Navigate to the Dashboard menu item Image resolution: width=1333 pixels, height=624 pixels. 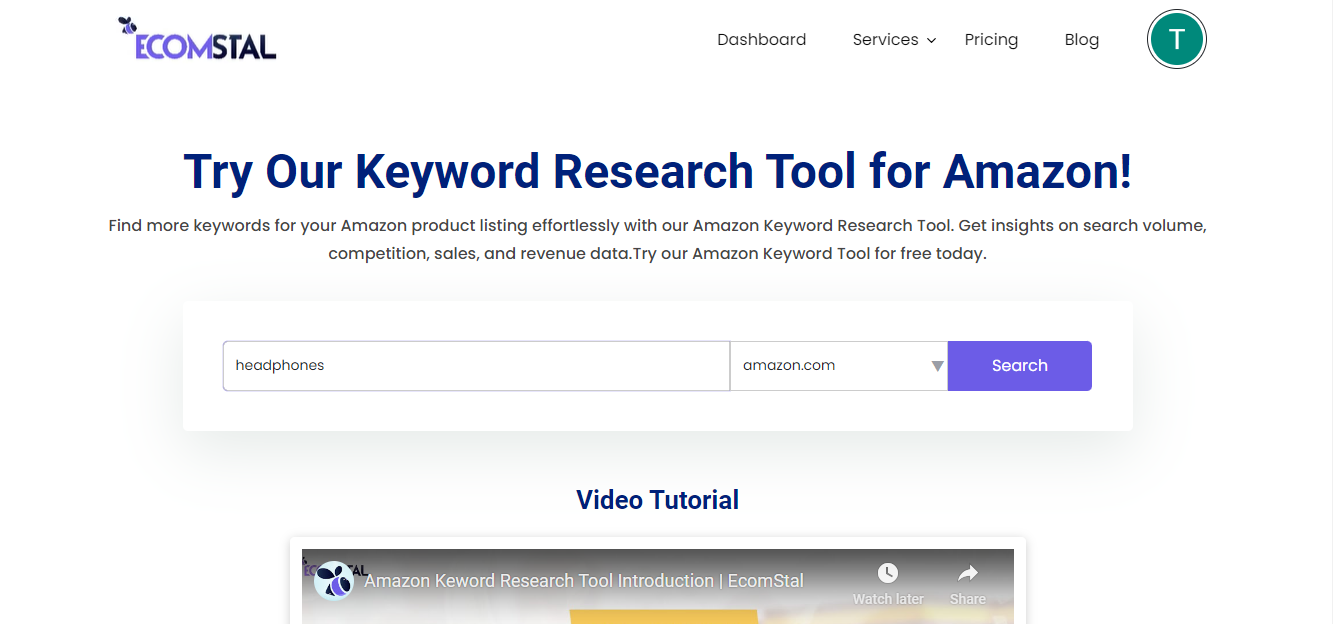[761, 39]
